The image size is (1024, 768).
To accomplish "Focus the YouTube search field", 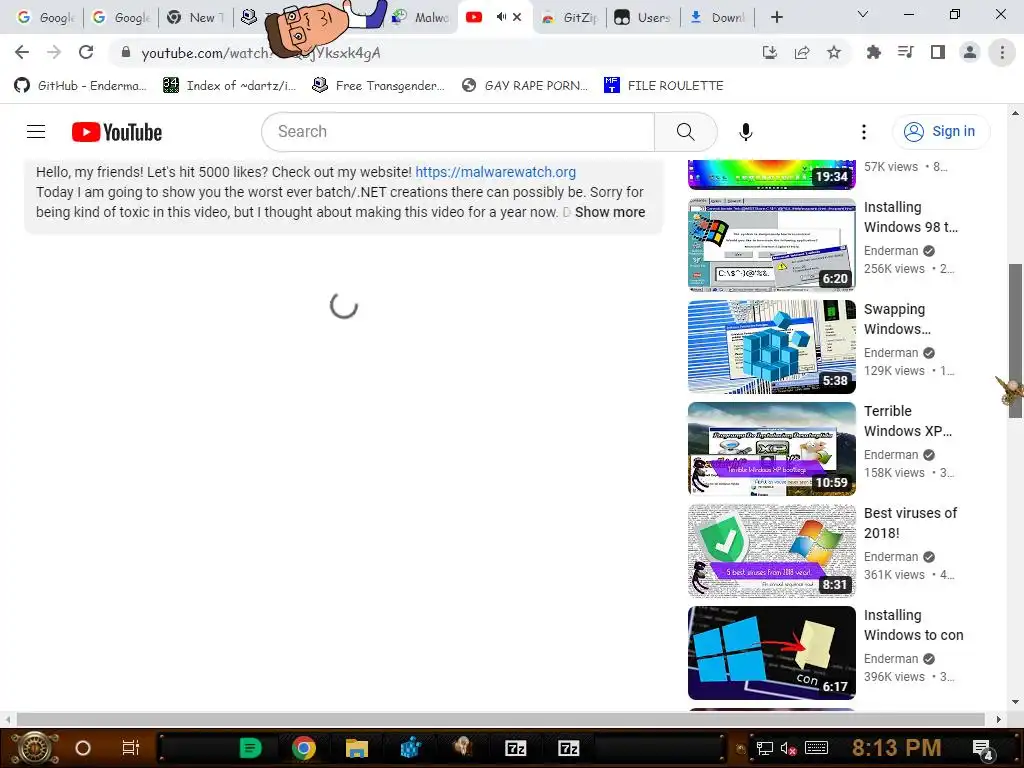I will tap(458, 132).
